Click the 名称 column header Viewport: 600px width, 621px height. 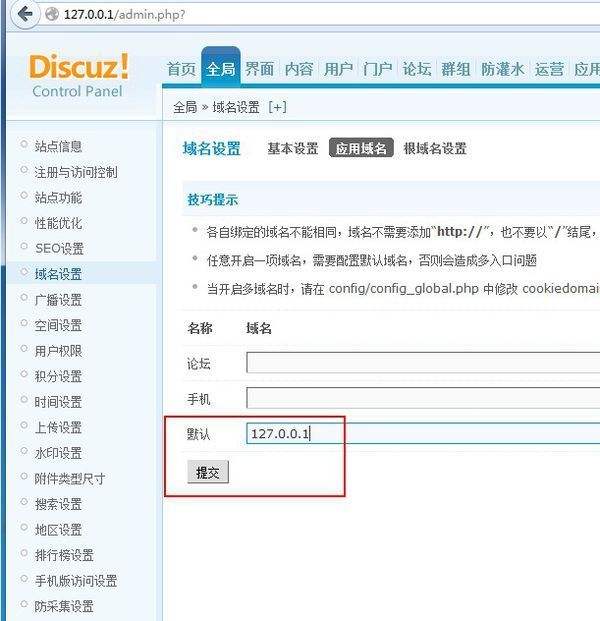click(200, 328)
